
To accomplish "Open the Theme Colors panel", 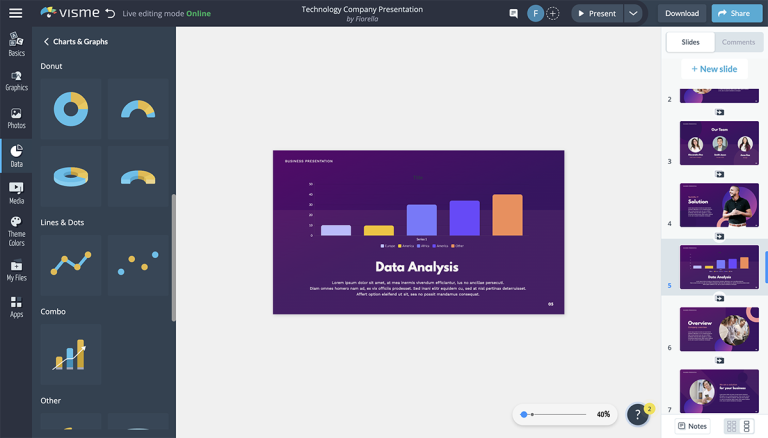I will coord(16,232).
